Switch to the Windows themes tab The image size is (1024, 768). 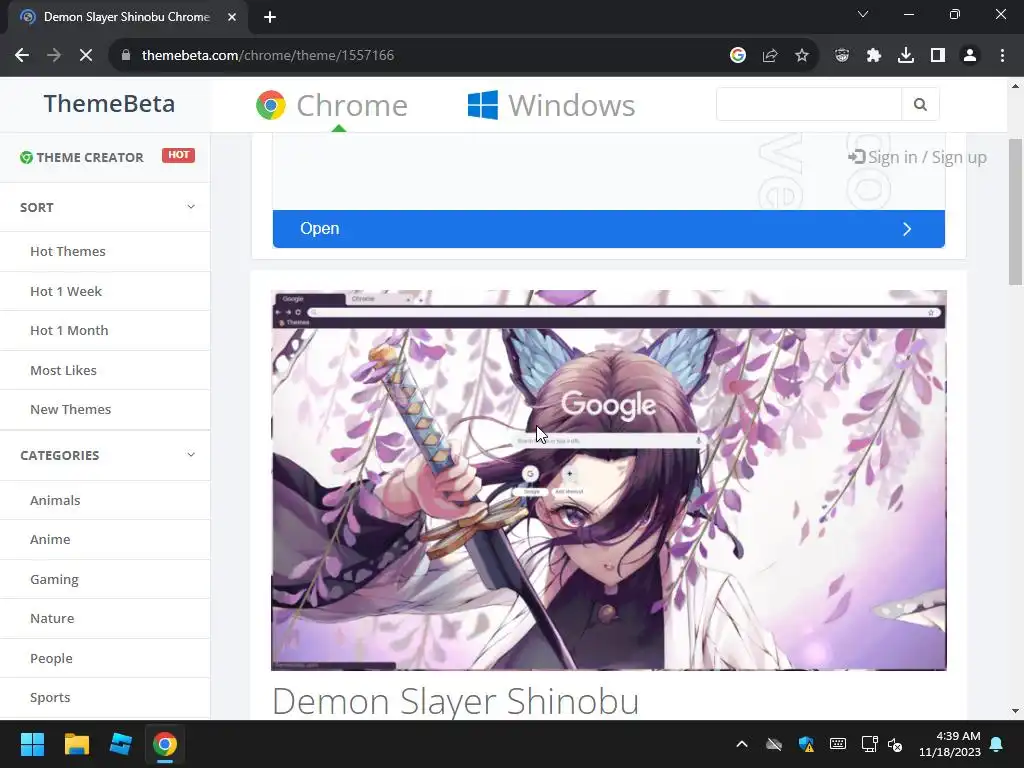point(551,105)
